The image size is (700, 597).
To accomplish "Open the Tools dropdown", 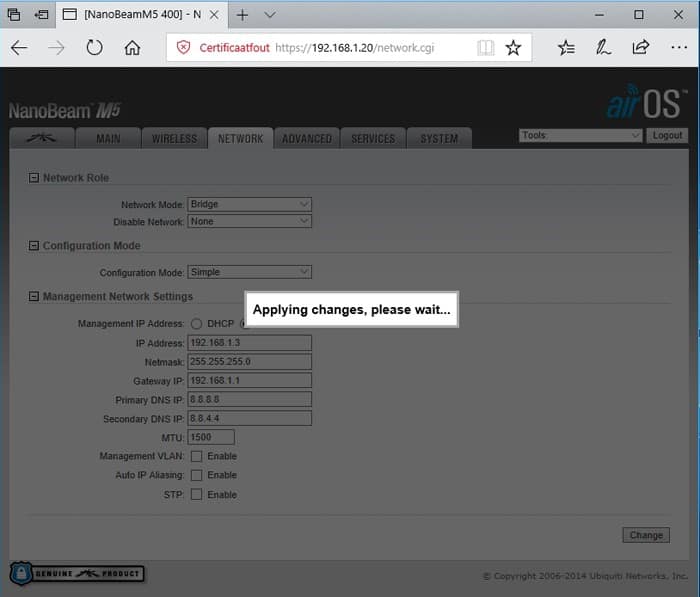I will click(580, 135).
